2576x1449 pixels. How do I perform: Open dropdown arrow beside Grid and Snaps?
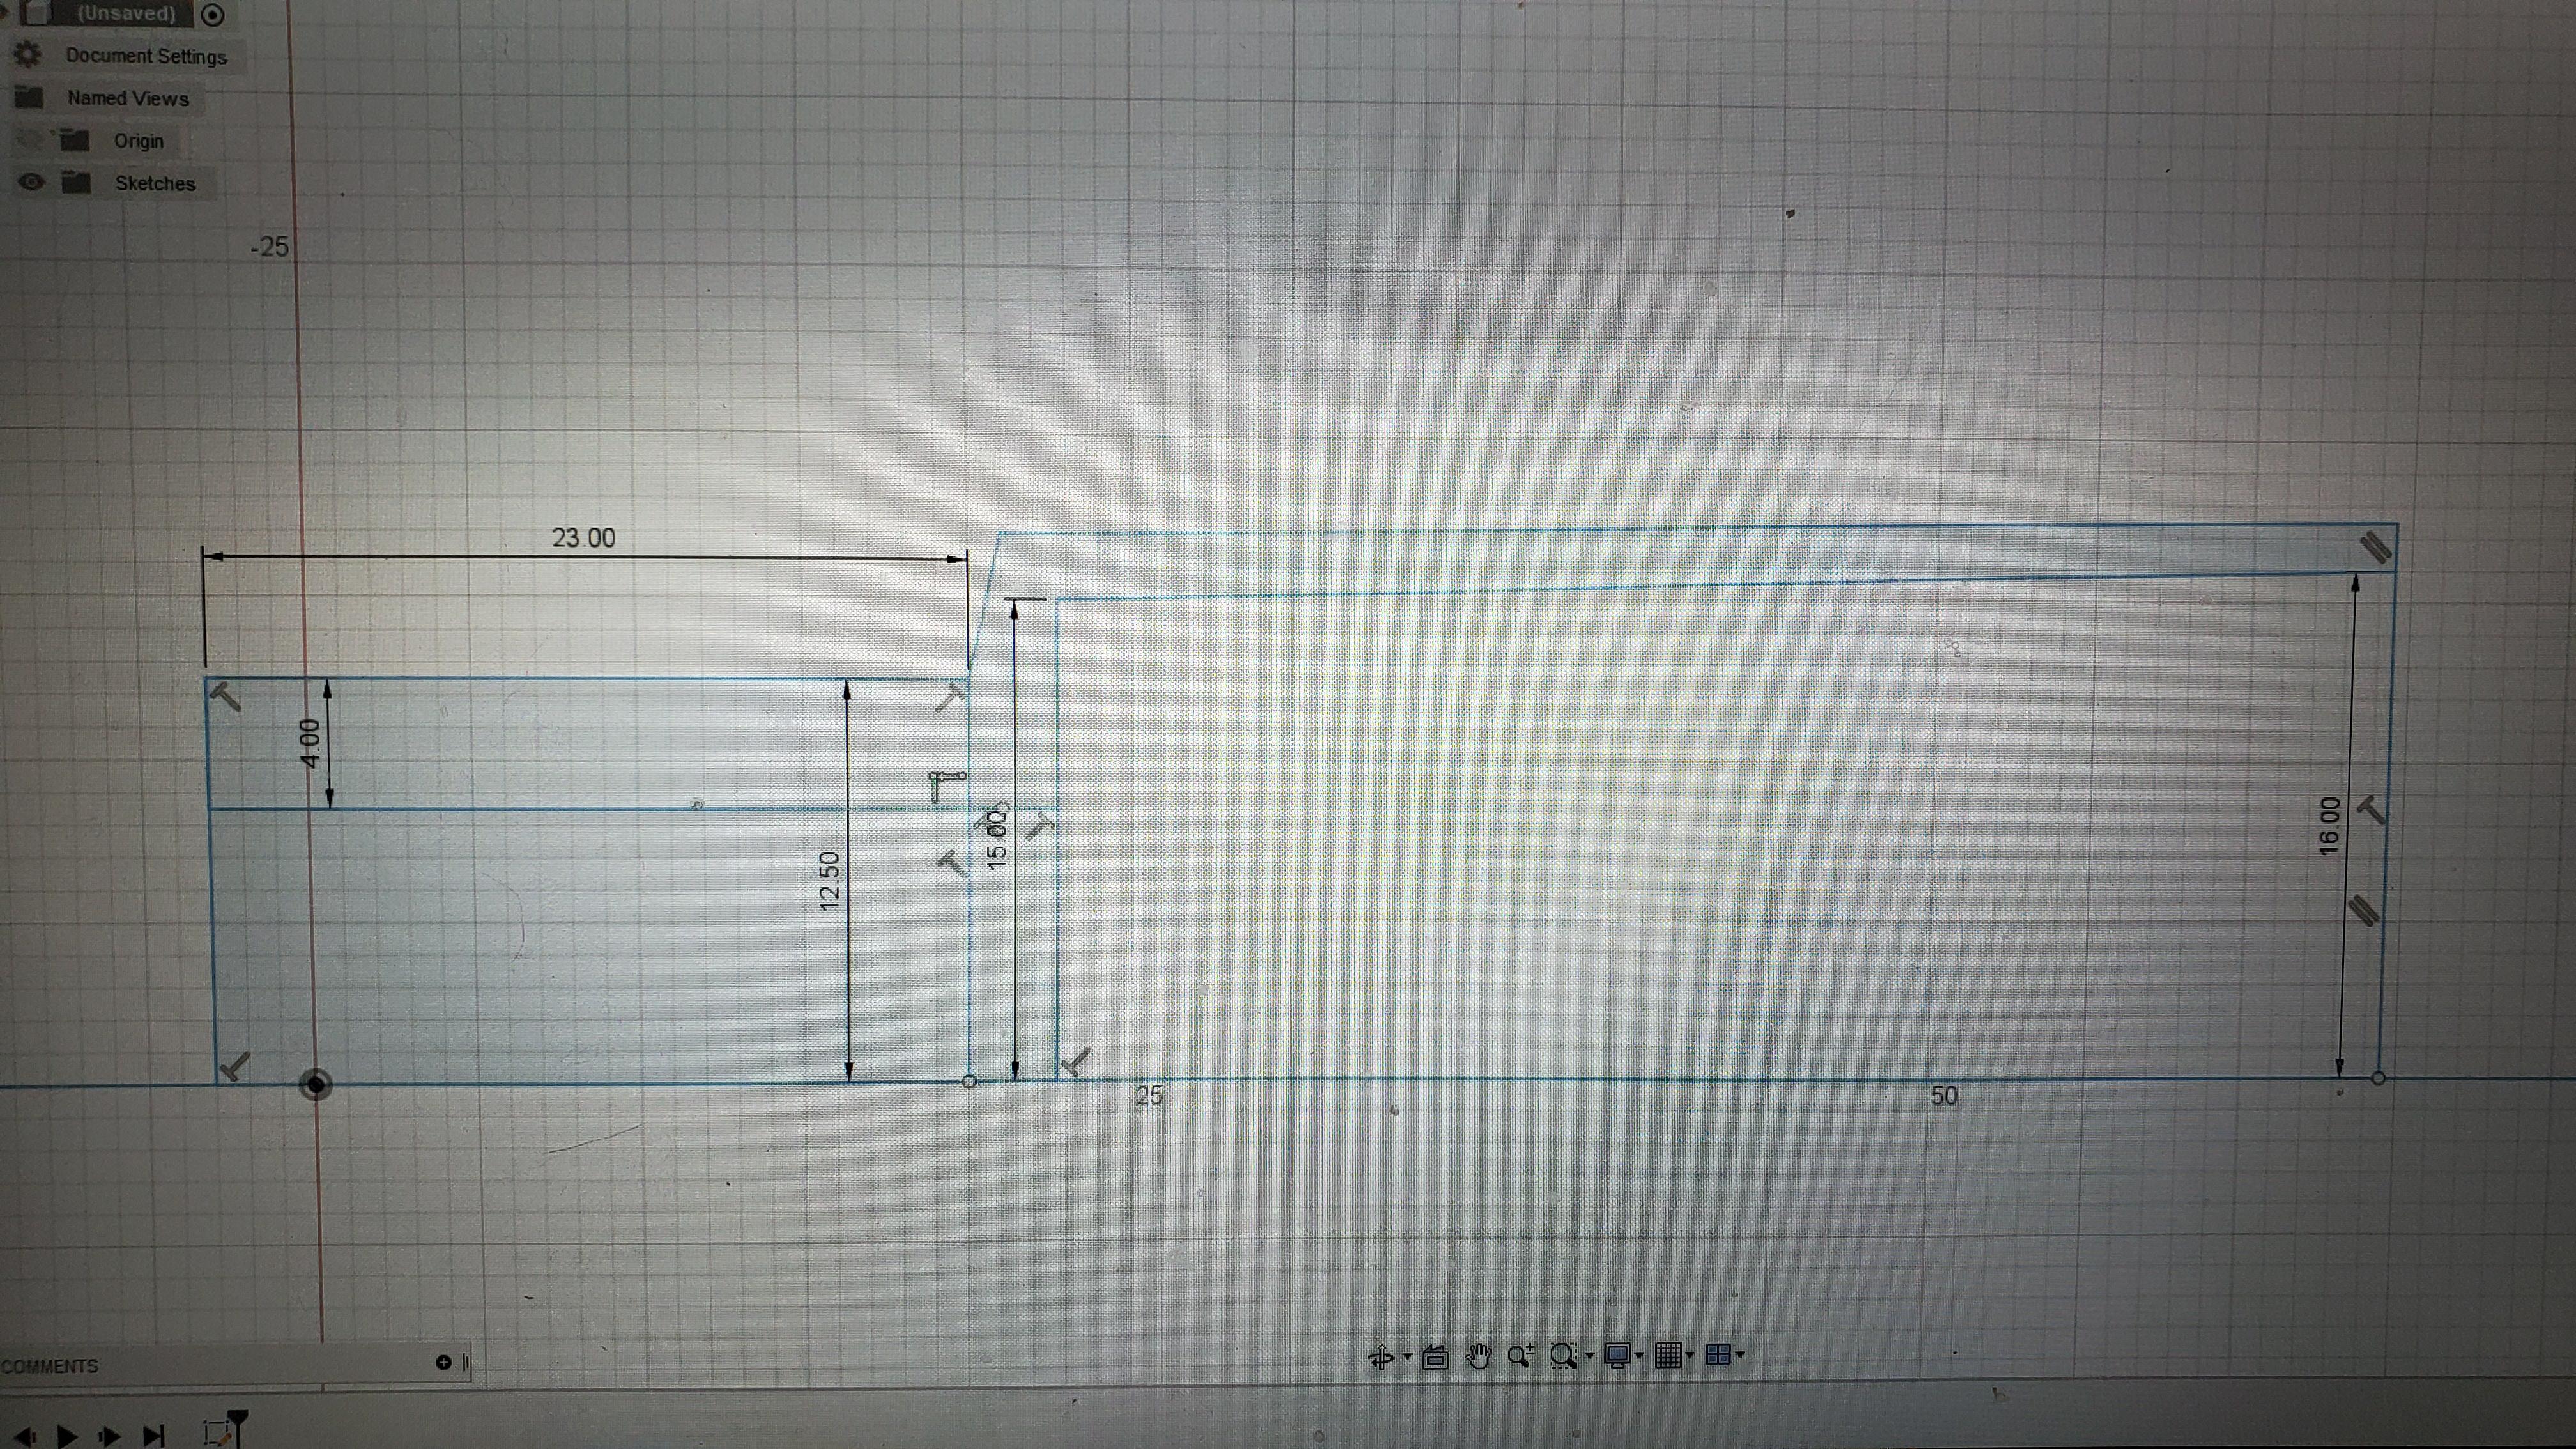coord(1690,1356)
